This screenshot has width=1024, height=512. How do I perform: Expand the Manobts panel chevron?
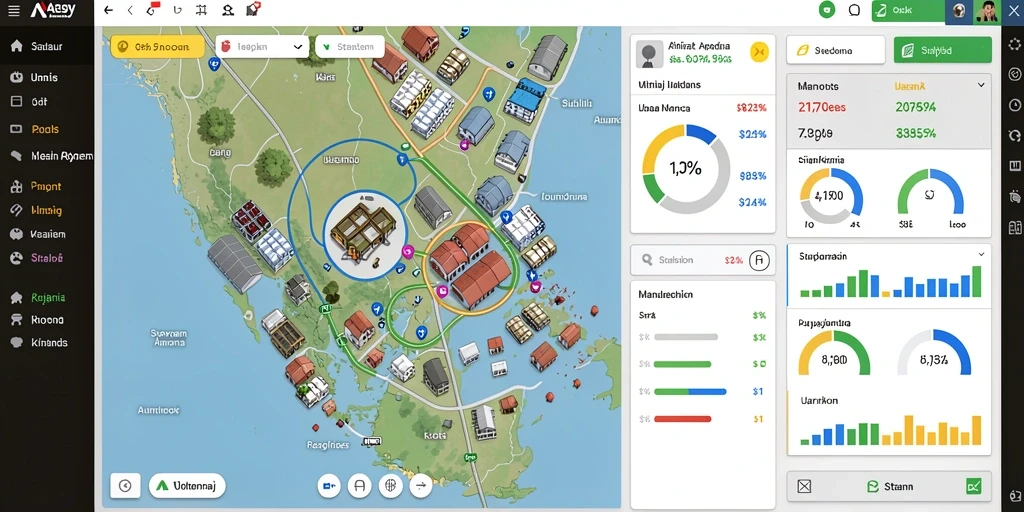tap(981, 85)
